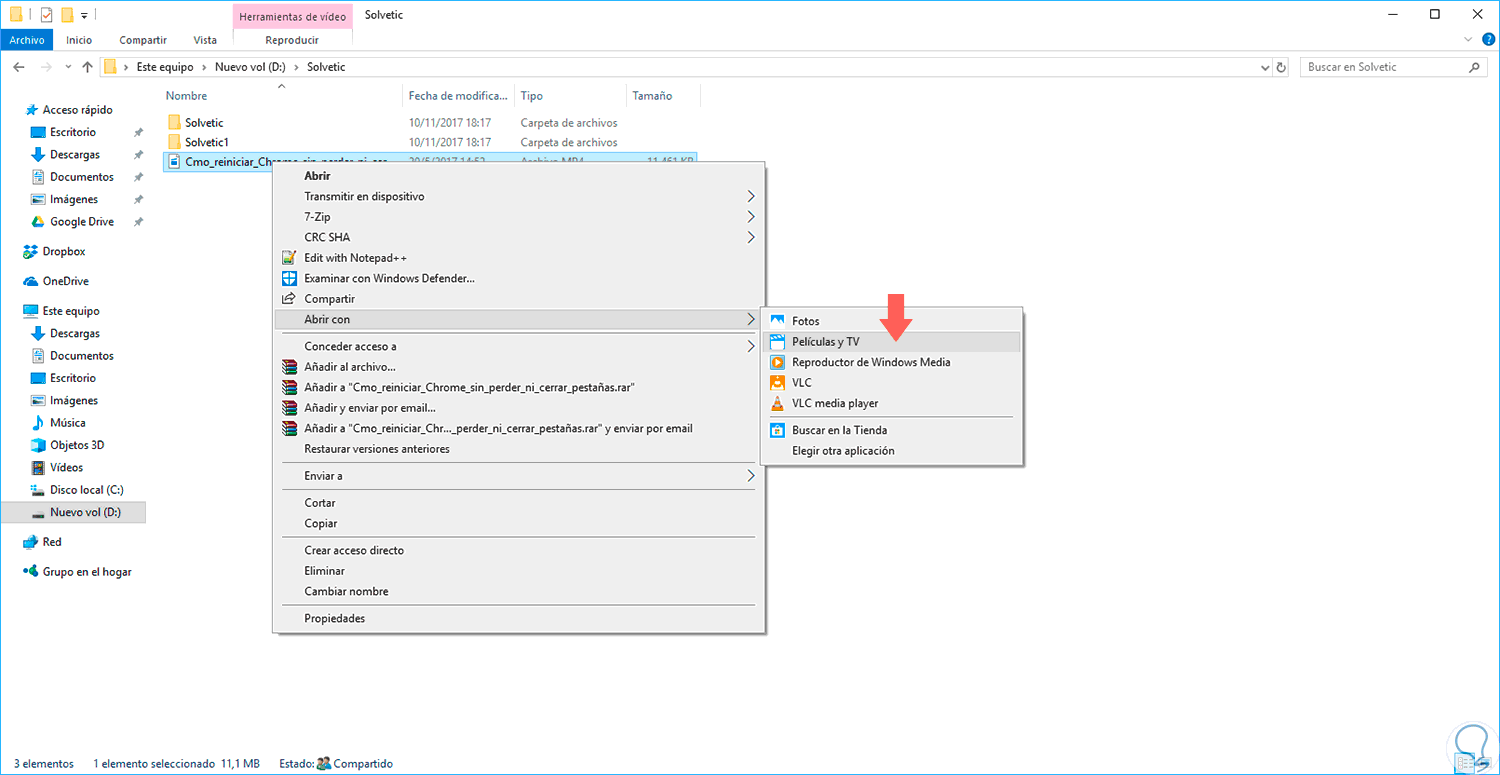Select Fotos app icon in submenu
Screen dimensions: 1500x775
(777, 321)
